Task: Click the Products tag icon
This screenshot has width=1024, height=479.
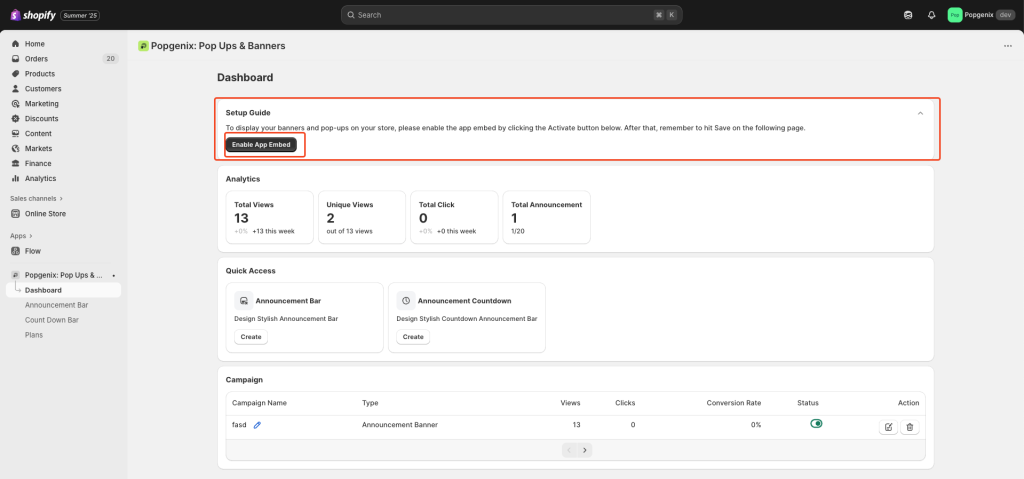Action: (16, 74)
